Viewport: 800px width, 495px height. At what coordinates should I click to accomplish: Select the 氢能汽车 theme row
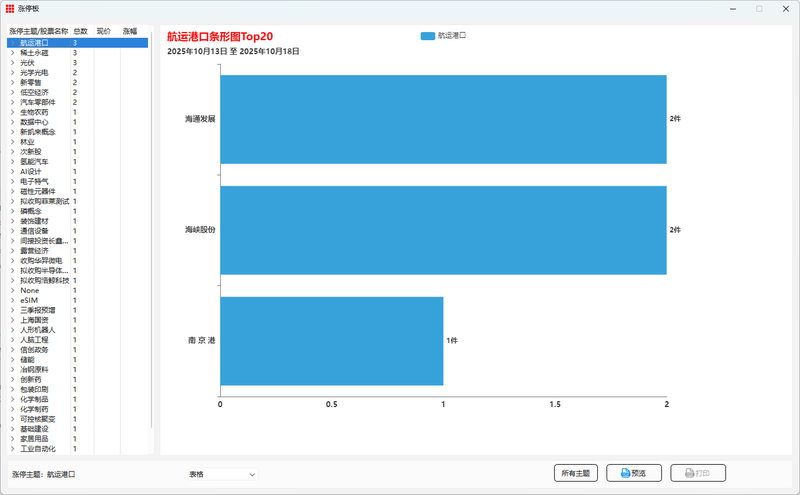point(78,162)
